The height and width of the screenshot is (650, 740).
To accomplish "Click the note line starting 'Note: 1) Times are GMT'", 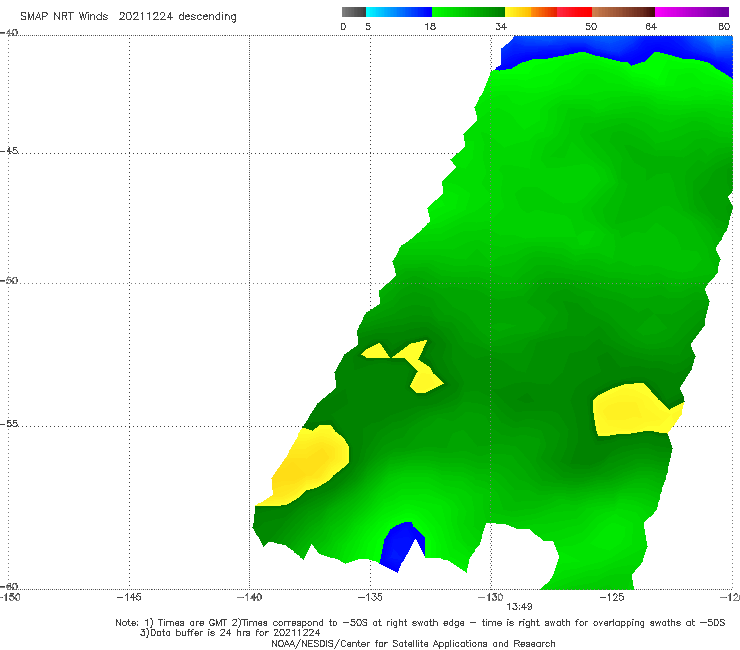I will point(420,623).
